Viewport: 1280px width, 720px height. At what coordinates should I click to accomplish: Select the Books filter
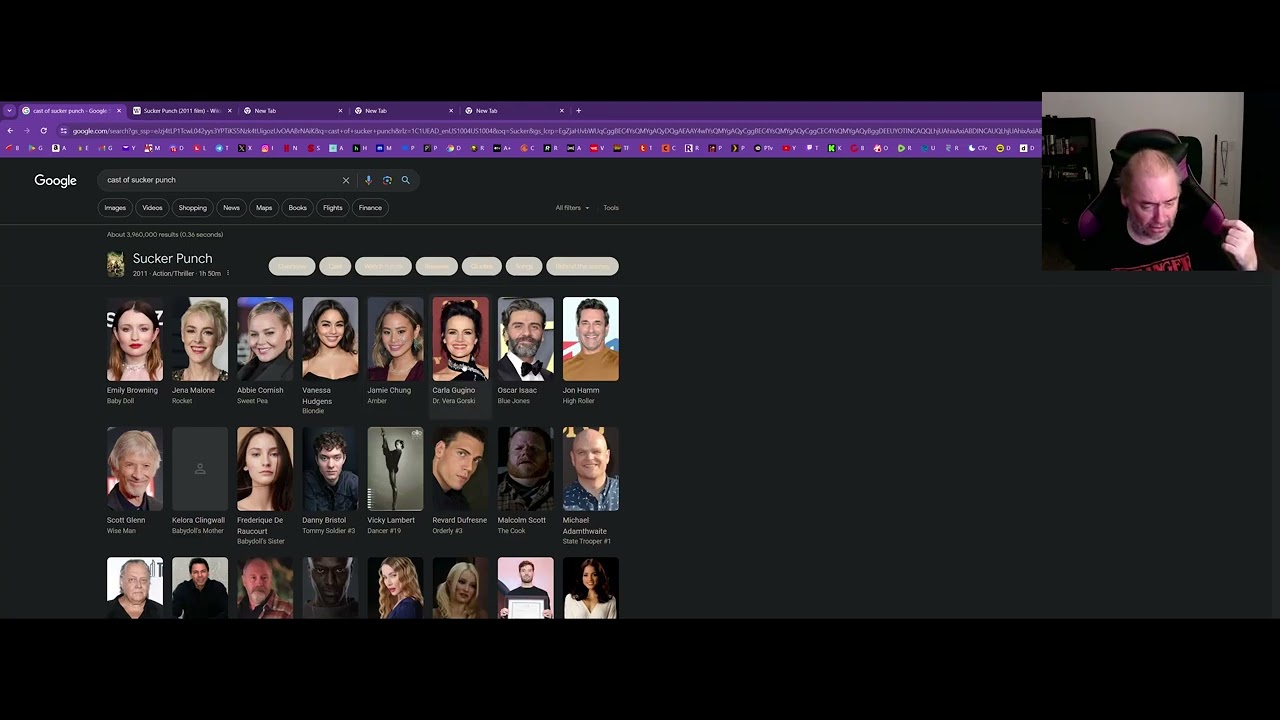pyautogui.click(x=298, y=208)
